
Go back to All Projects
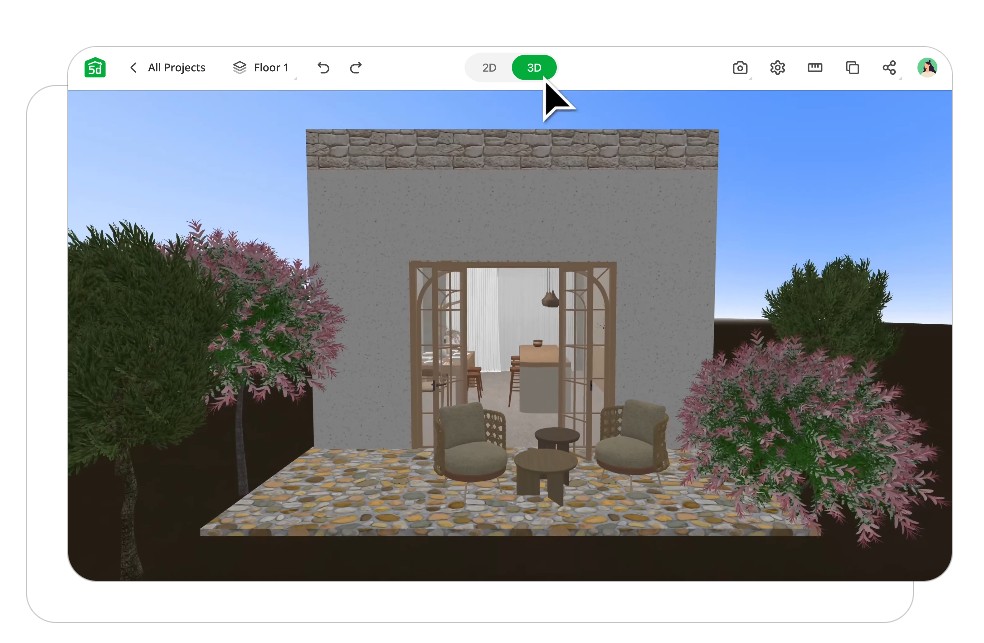[167, 68]
